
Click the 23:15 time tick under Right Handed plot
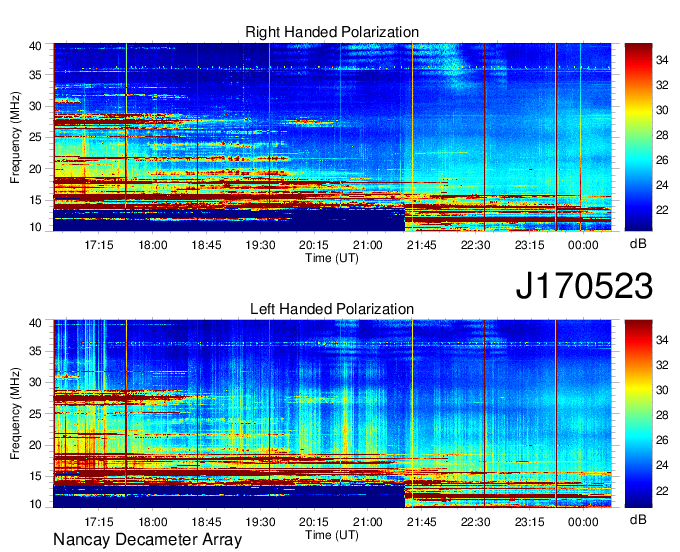pos(530,245)
